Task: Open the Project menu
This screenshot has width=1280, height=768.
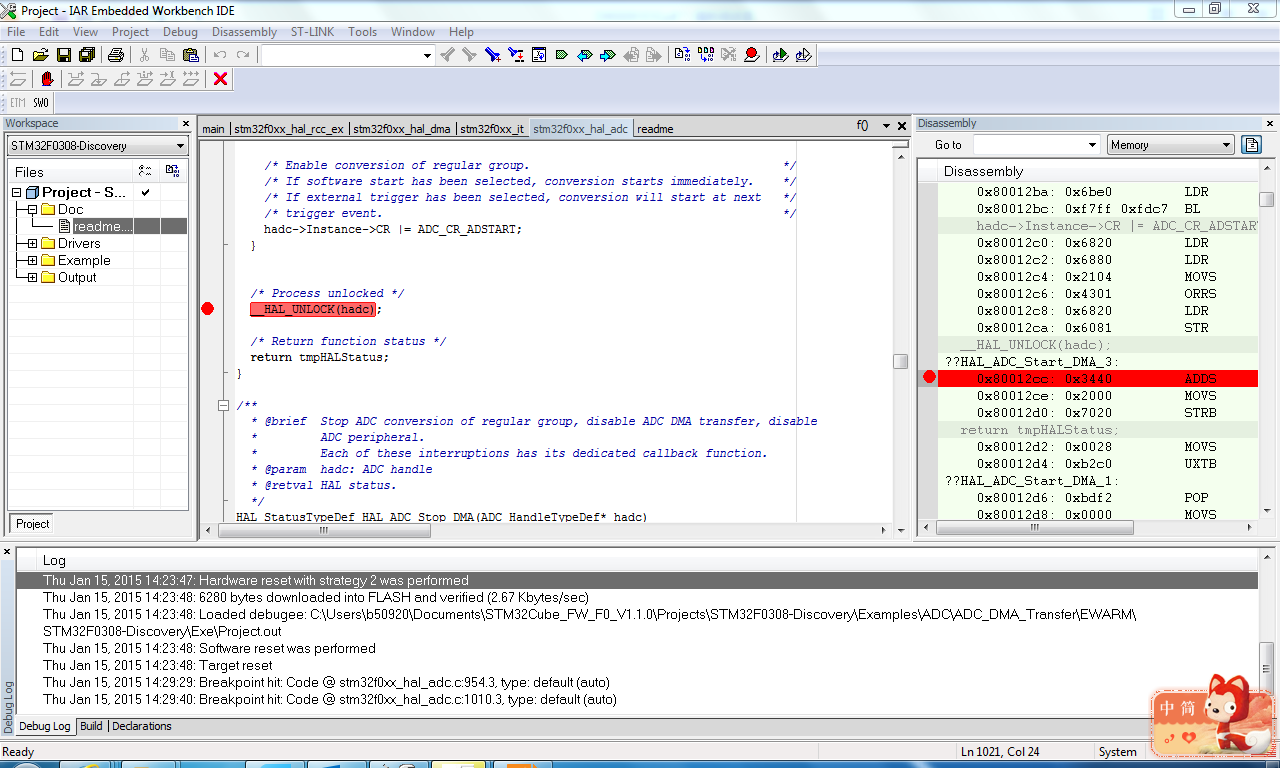Action: point(130,32)
